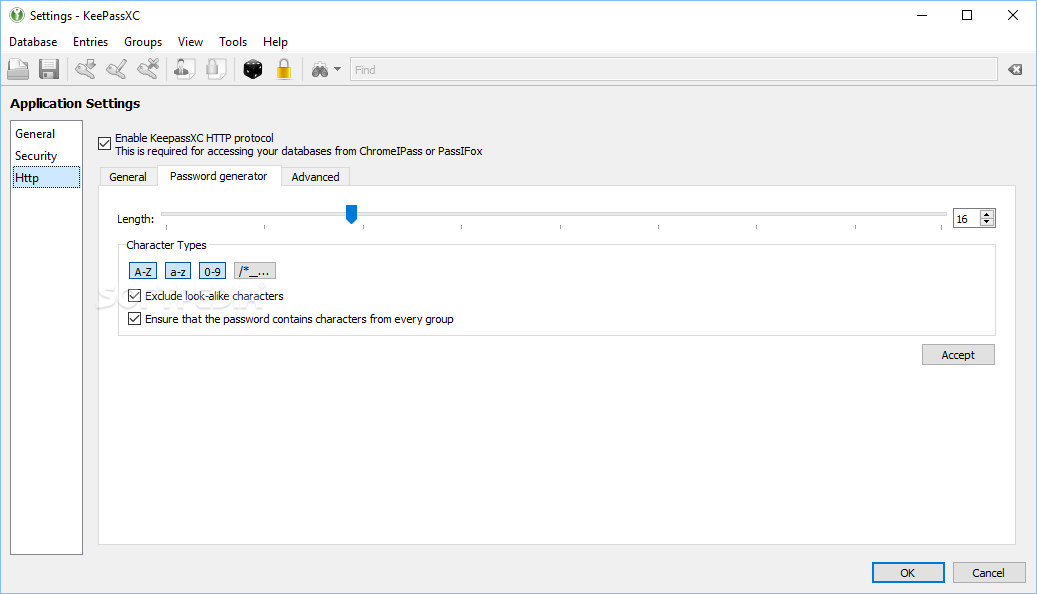
Task: Click the binoculars search icon
Action: click(x=320, y=69)
